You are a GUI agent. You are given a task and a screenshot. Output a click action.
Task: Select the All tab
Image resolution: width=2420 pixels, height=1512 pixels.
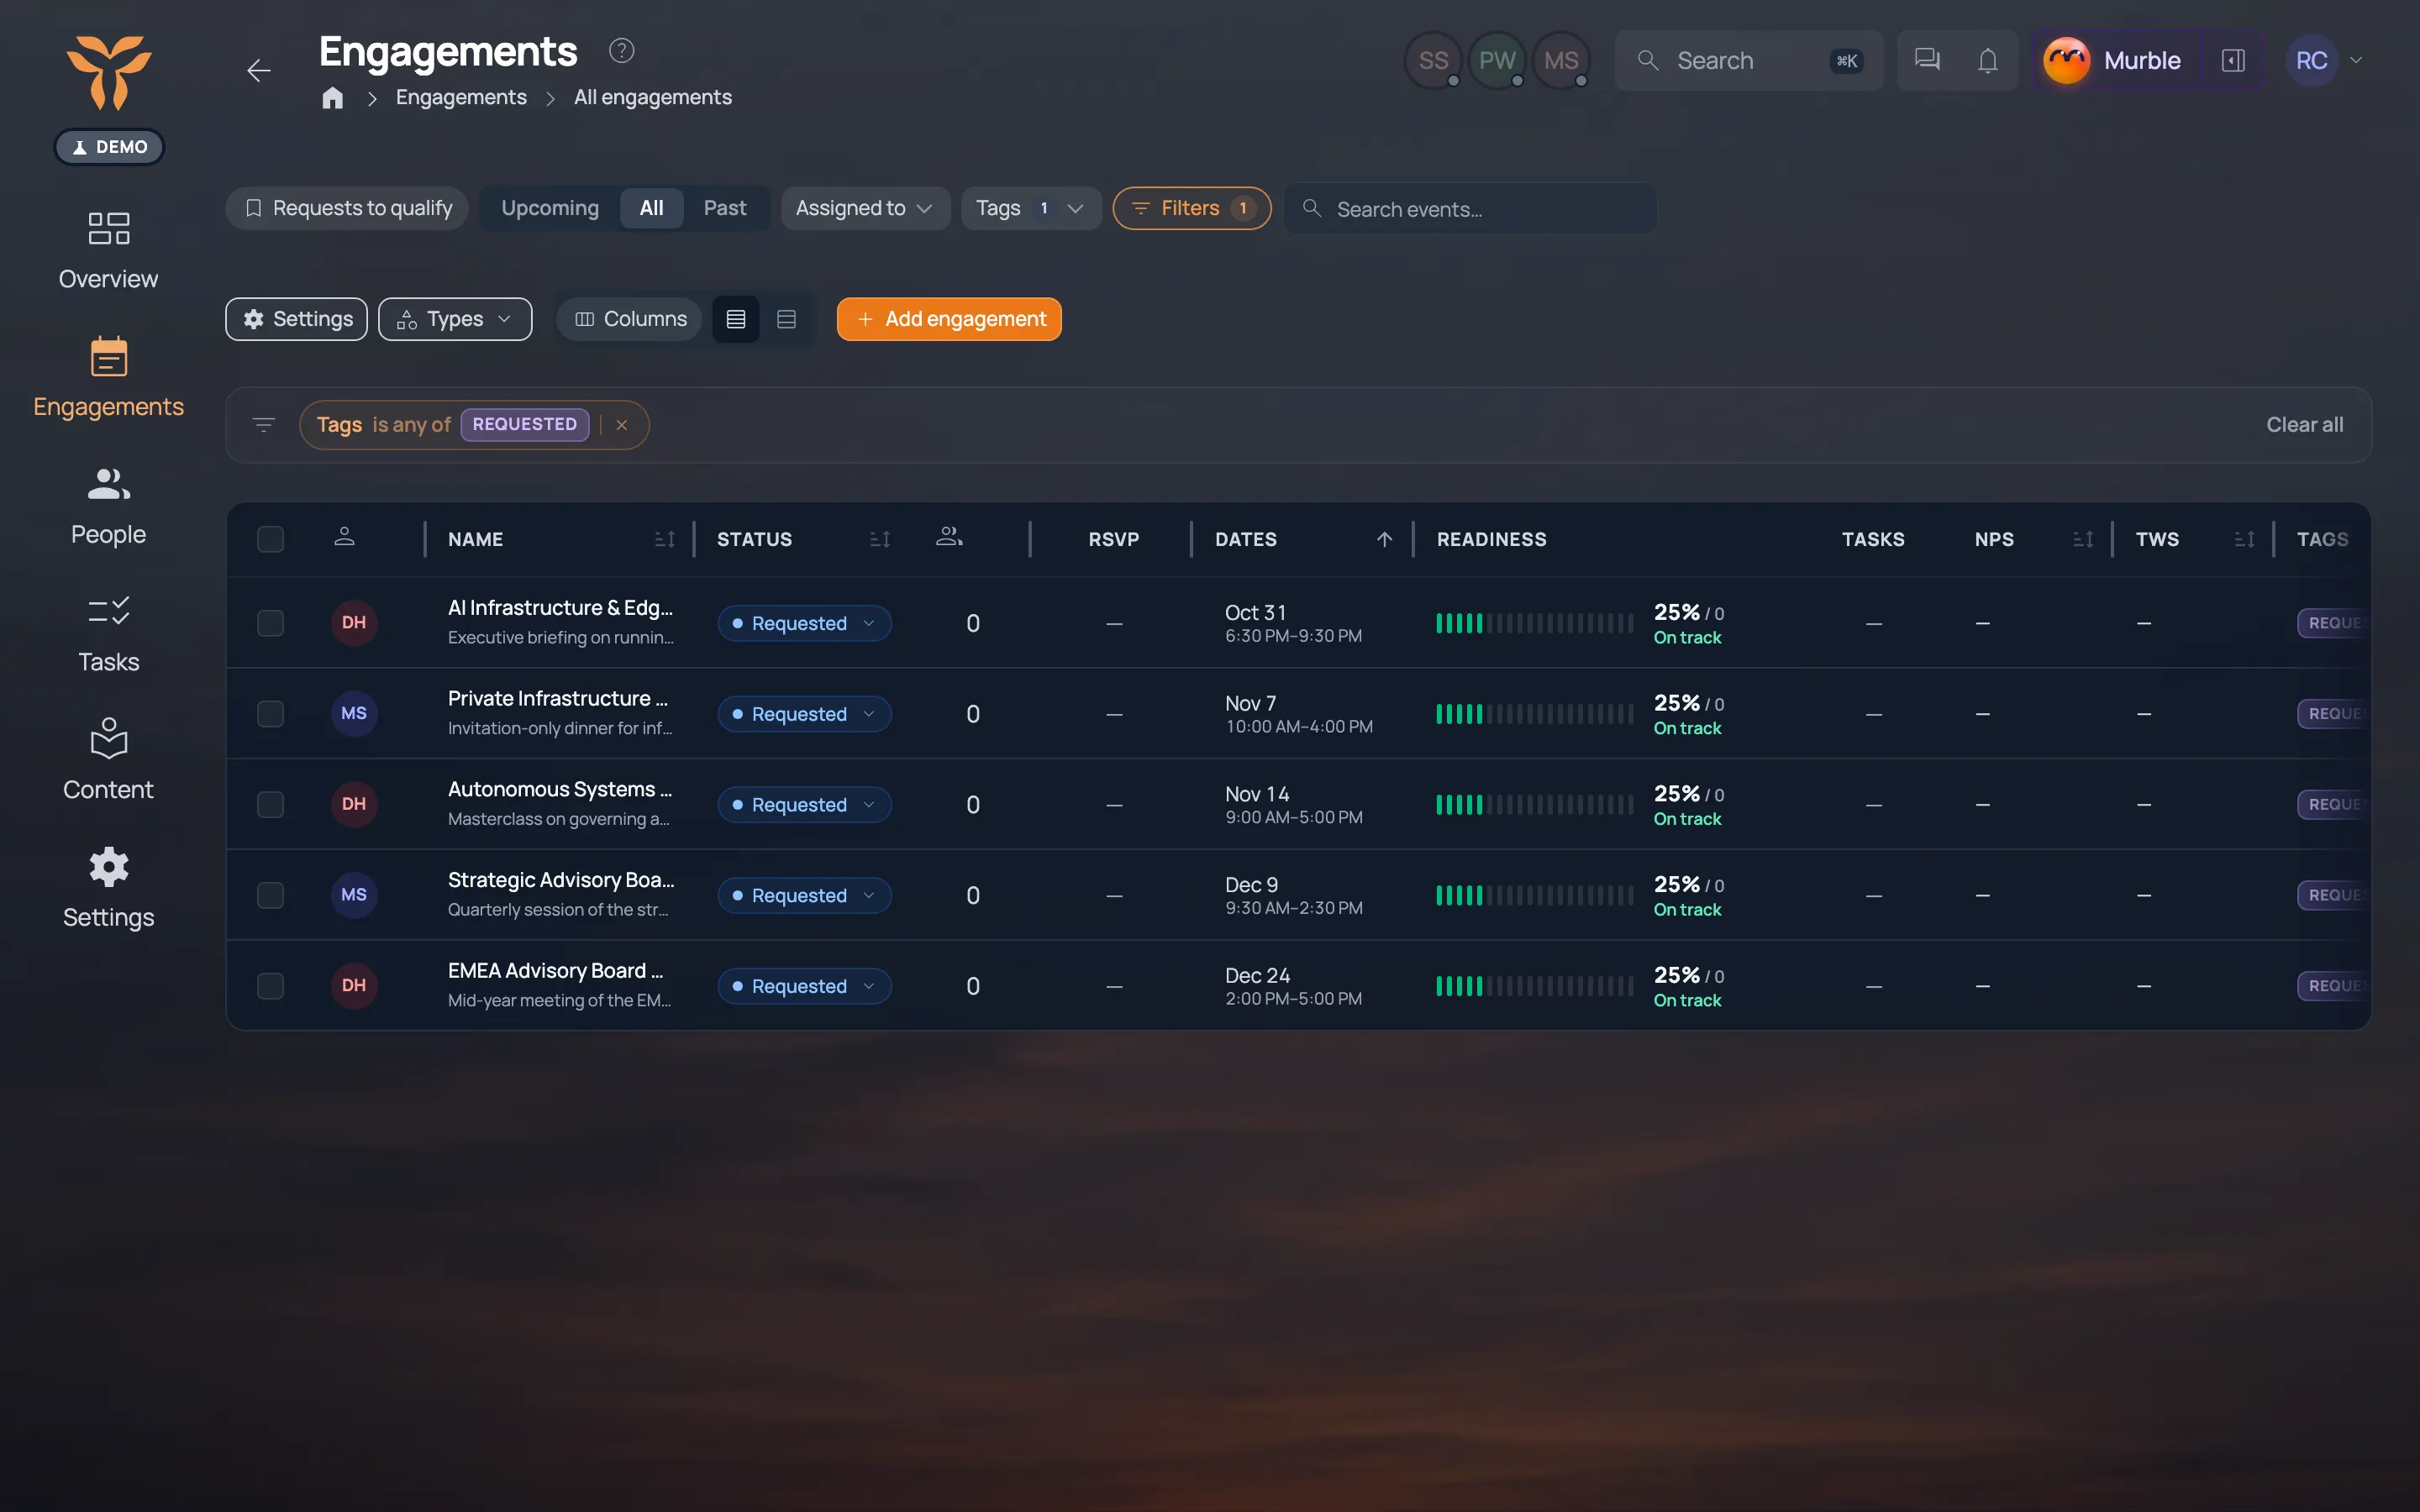[x=651, y=208]
